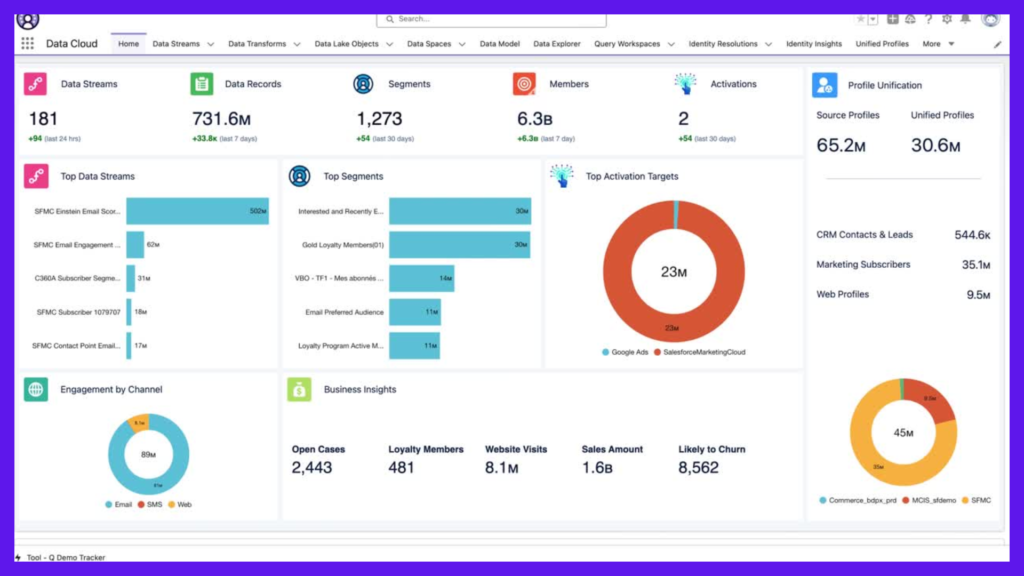Expand the Data Streams tab chevron
Screen dimensions: 1024x576
(210, 44)
